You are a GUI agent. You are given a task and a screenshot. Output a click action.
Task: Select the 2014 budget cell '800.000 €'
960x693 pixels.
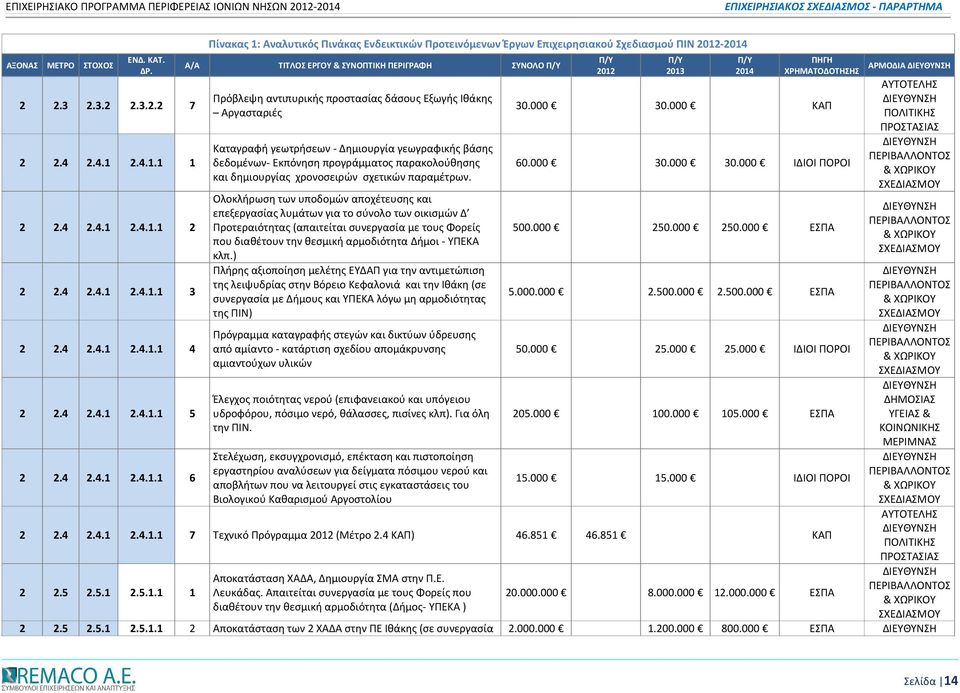[744, 629]
